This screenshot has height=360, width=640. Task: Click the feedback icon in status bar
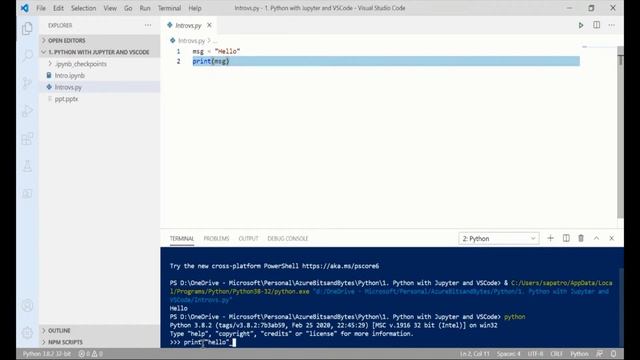click(599, 354)
